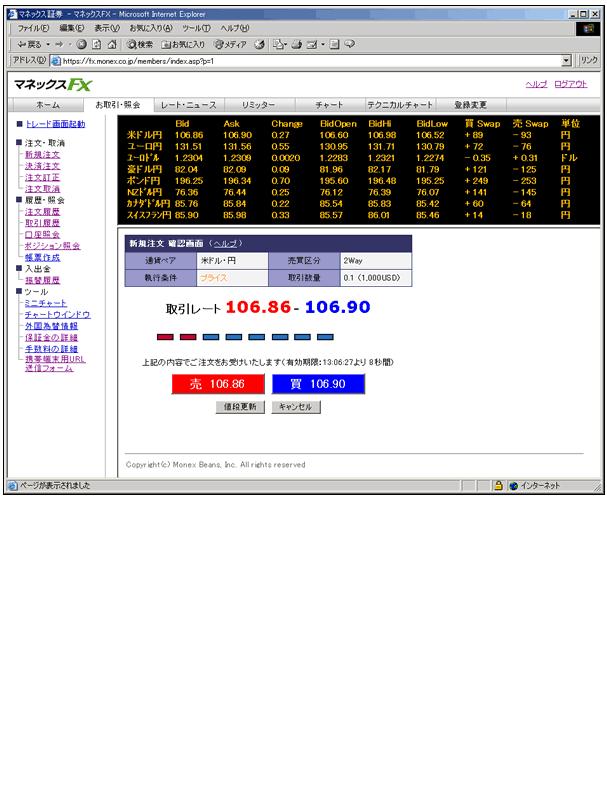Open the 帳票作成 sidebar link
Image resolution: width=607 pixels, height=800 pixels.
(42, 258)
